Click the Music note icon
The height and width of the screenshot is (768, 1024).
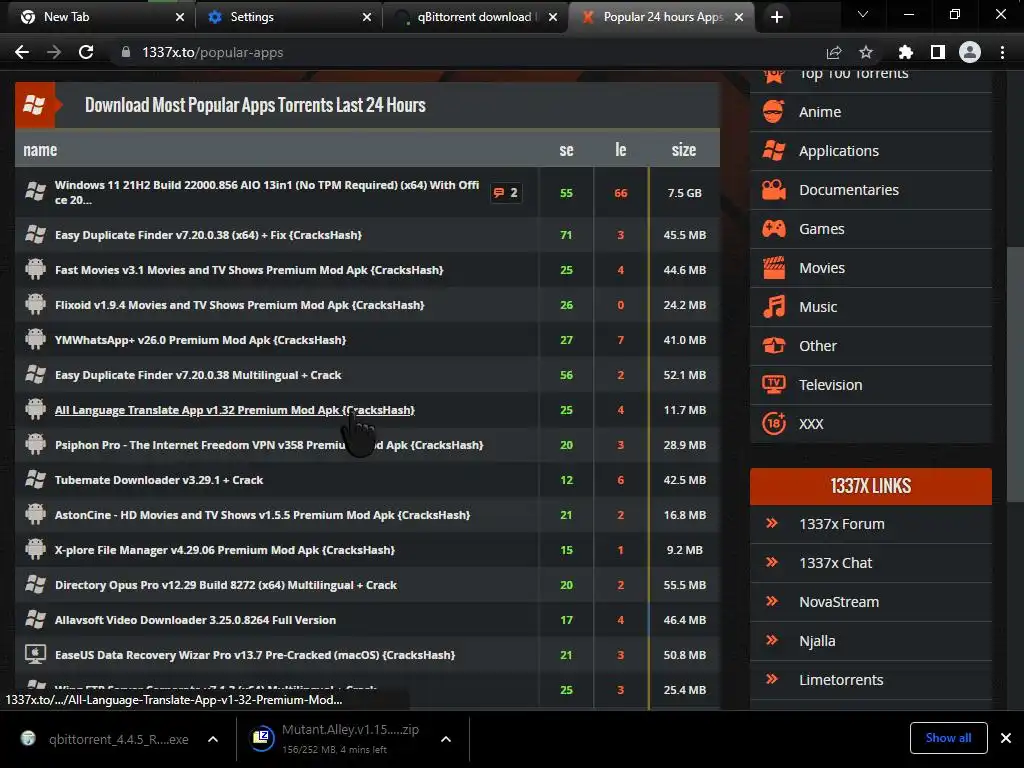coord(774,307)
